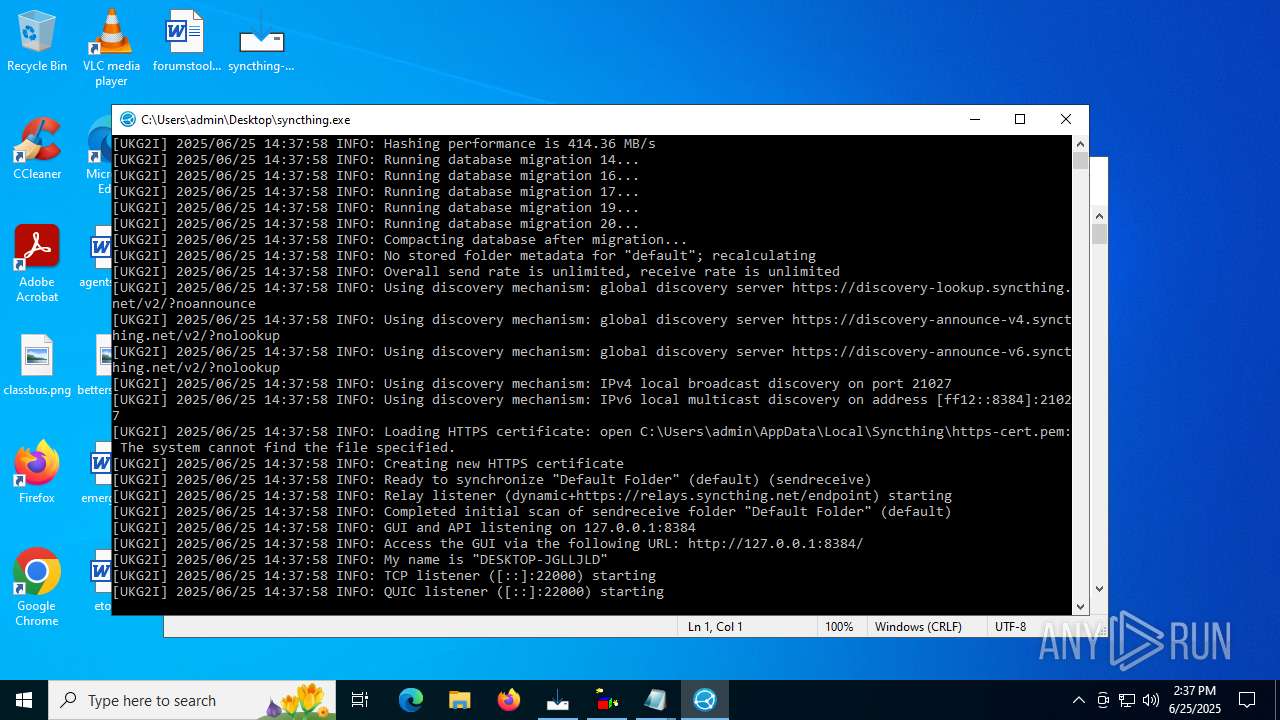1280x720 pixels.
Task: Click the "GUI and API listening on 127.0.0.1:8384" line
Action: [x=404, y=528]
